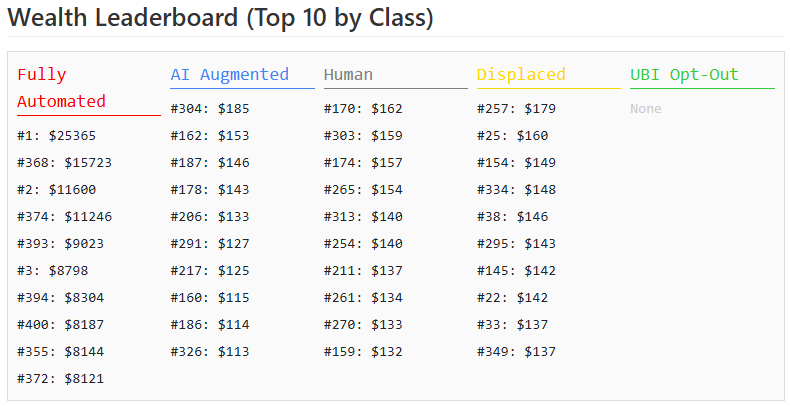Image resolution: width=790 pixels, height=406 pixels.
Task: Click entry #304: $185
Action: coord(210,109)
